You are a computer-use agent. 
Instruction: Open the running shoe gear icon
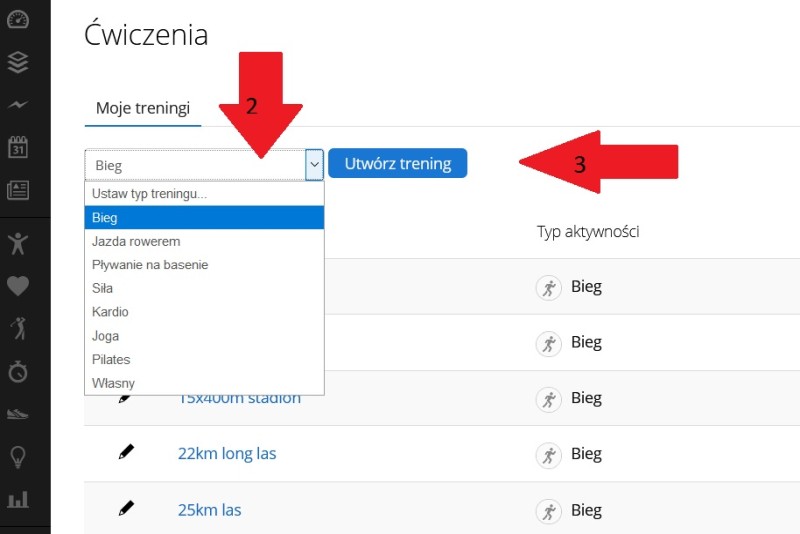[18, 413]
